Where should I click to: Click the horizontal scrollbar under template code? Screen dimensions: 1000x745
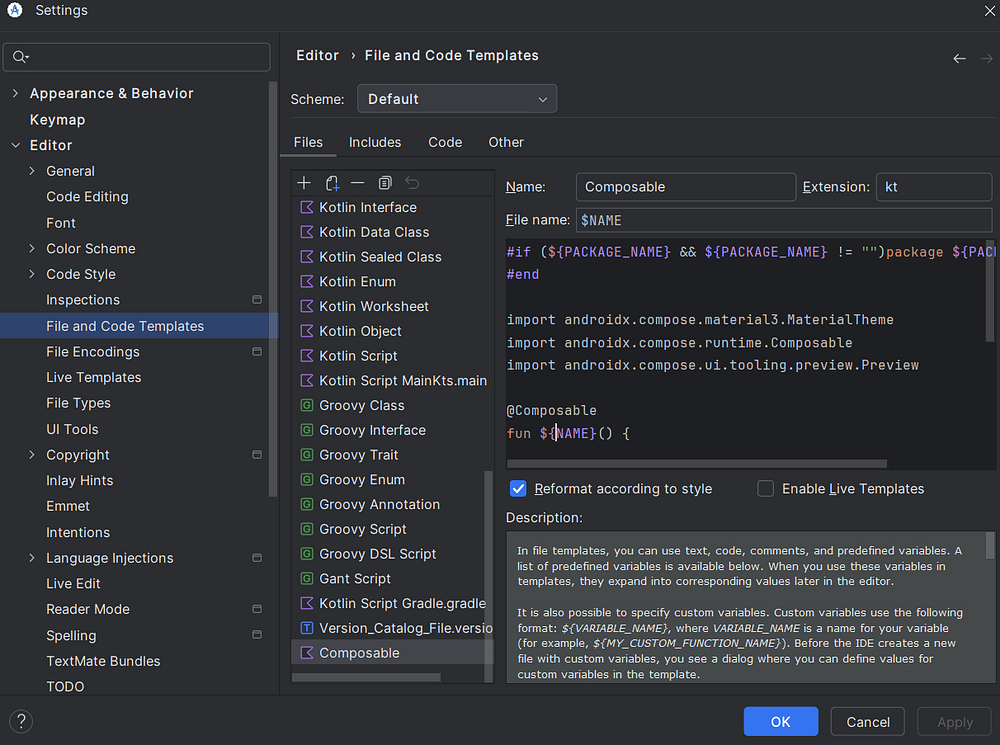tap(696, 464)
